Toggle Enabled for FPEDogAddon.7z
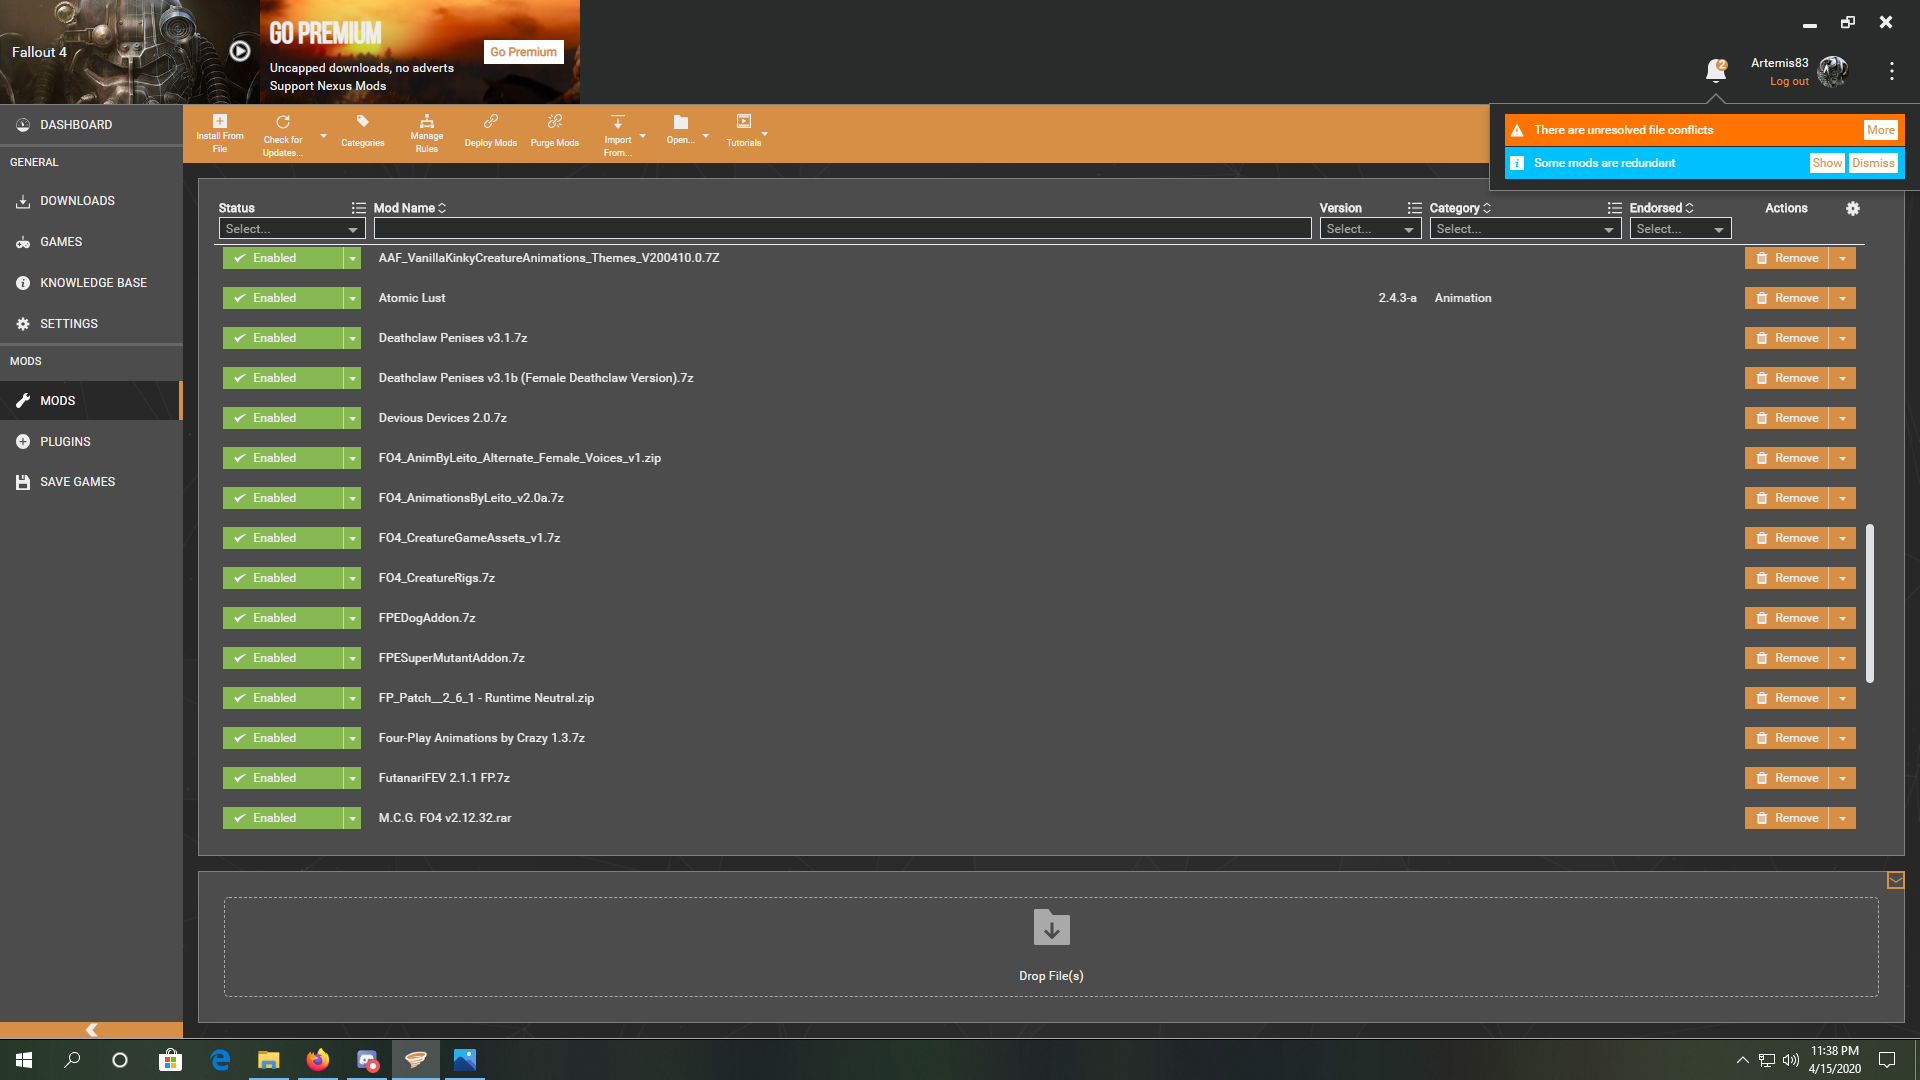 coord(283,618)
